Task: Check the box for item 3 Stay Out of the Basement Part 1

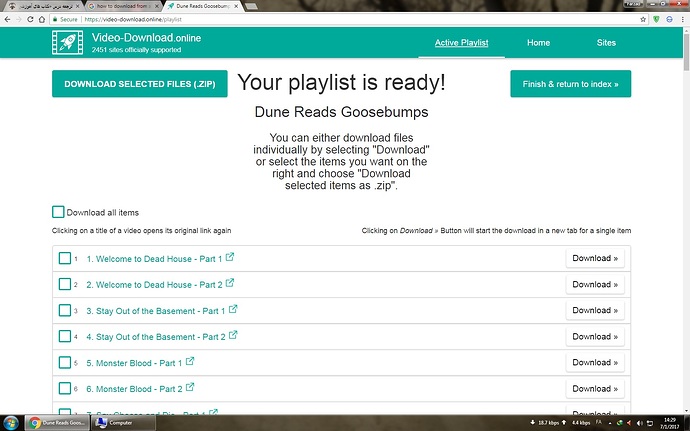Action: 65,310
